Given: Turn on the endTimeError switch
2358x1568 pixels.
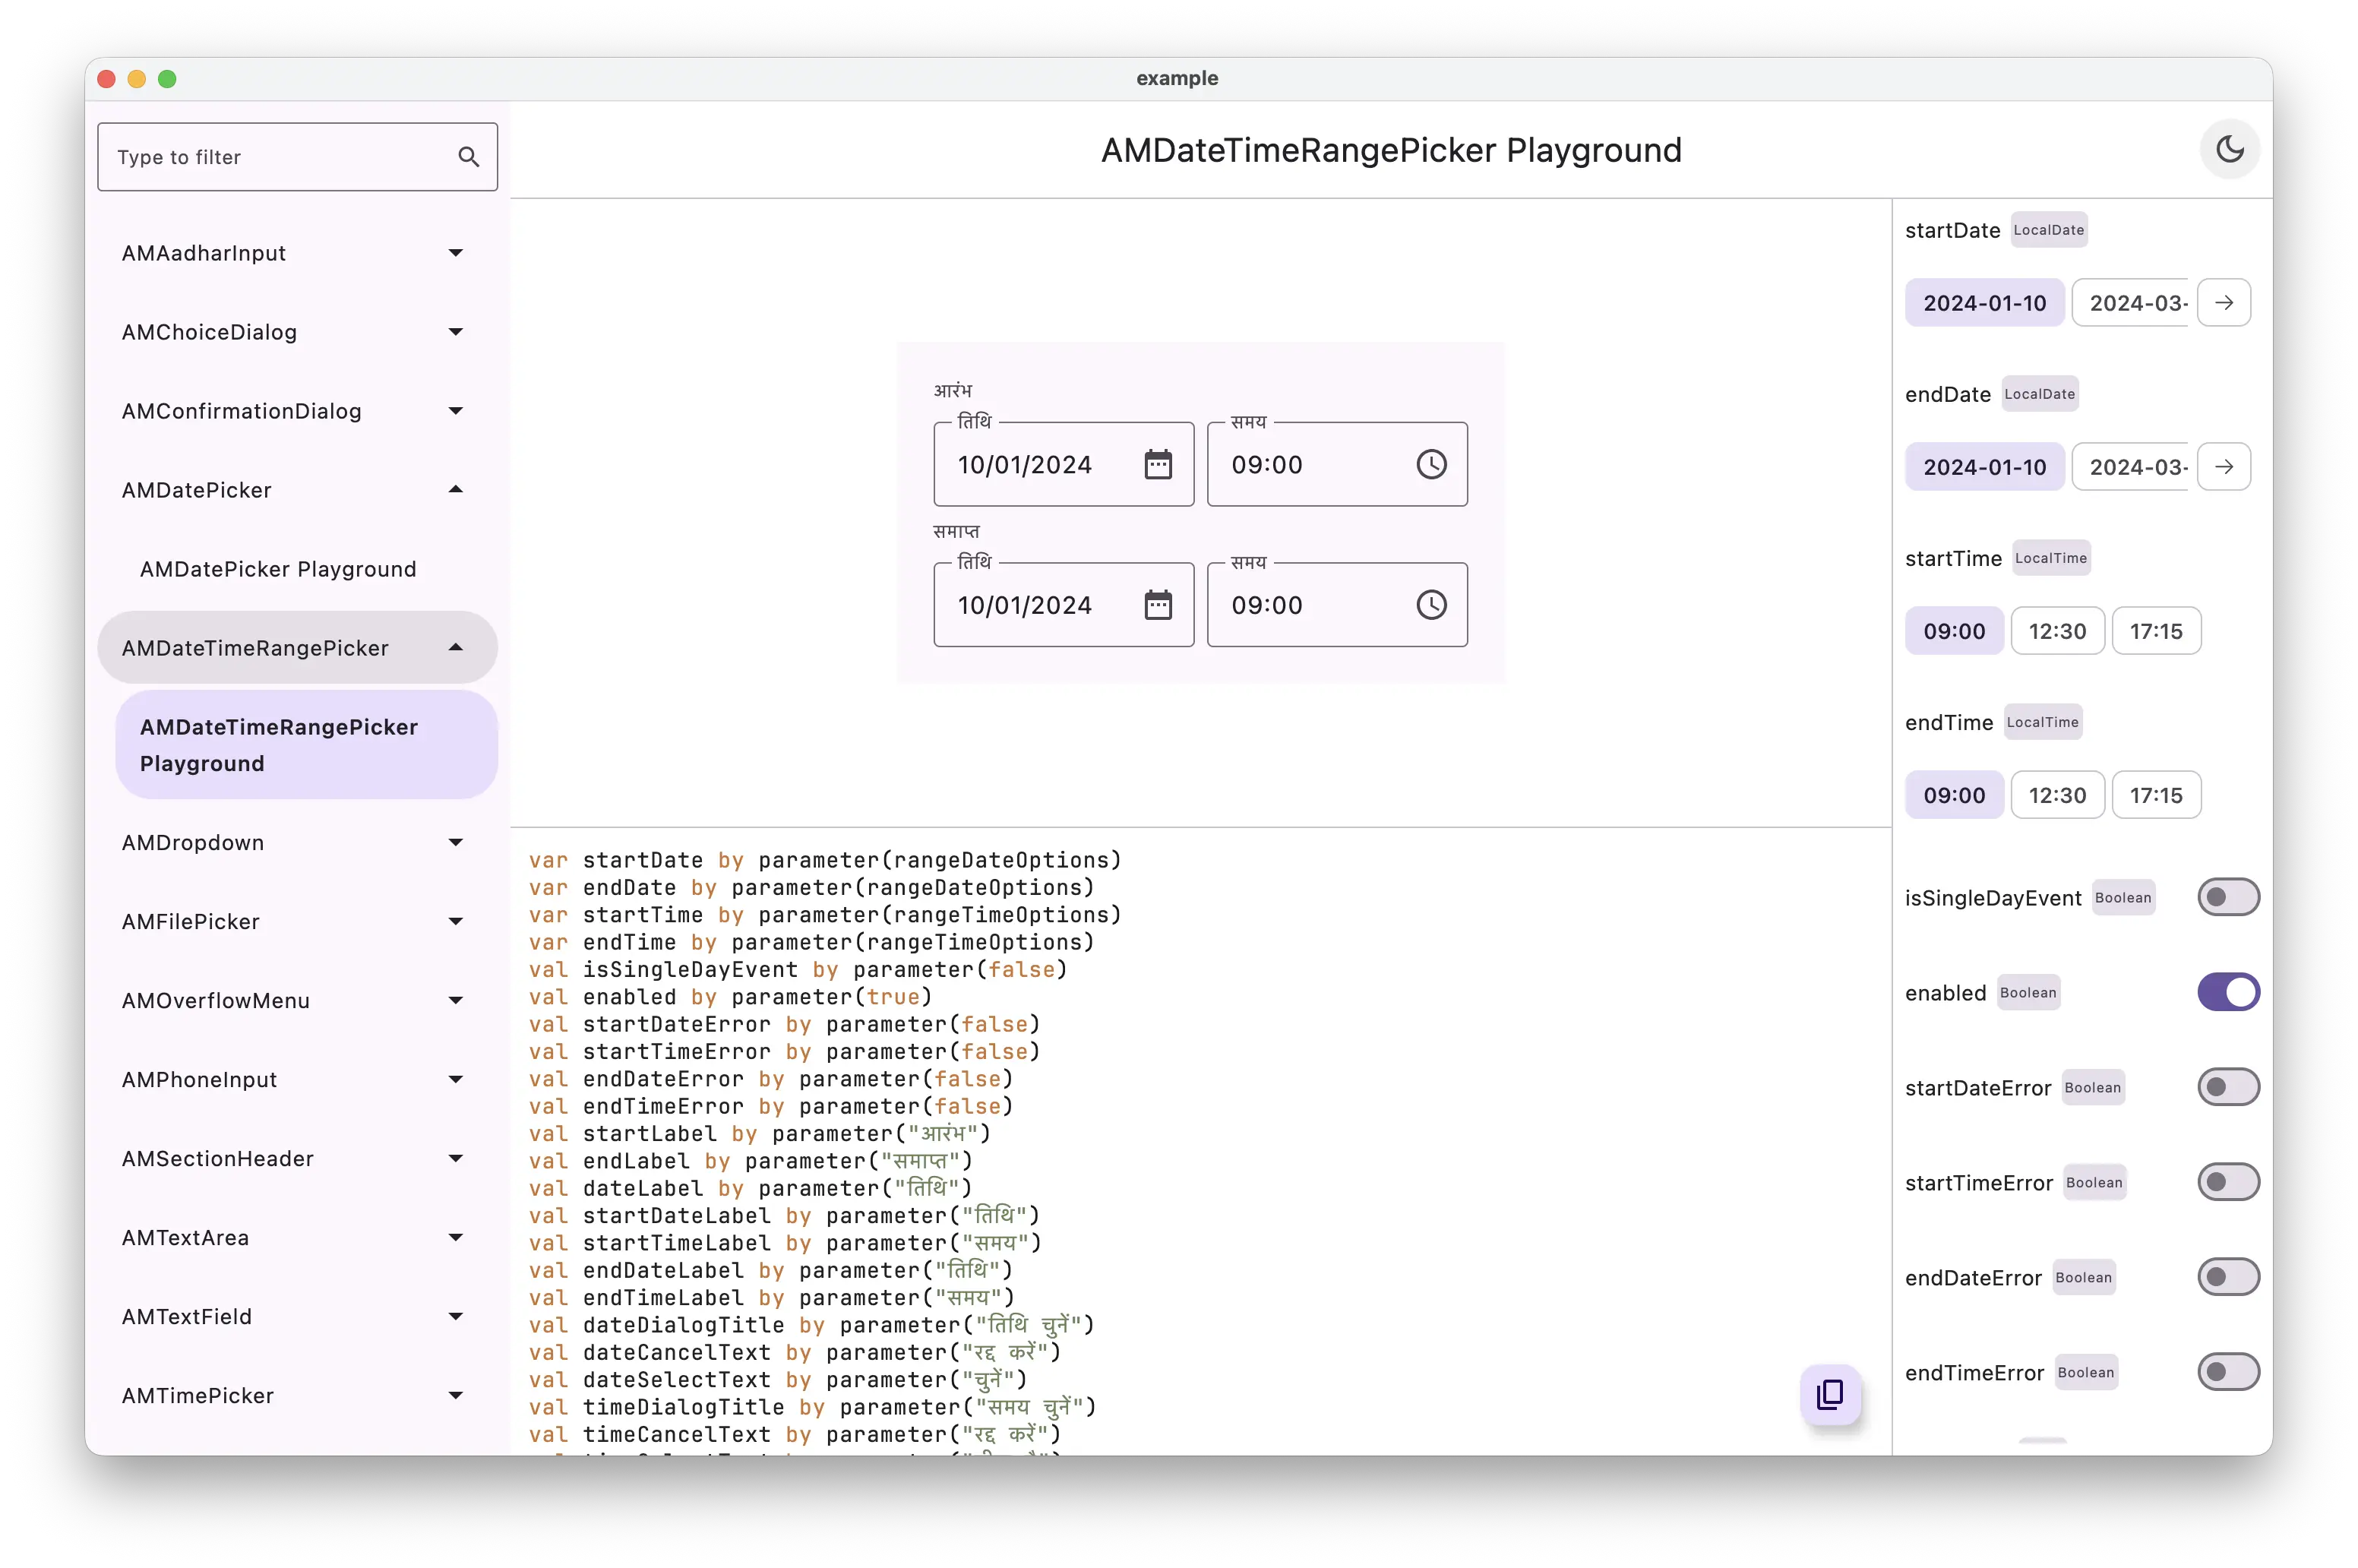Looking at the screenshot, I should coord(2228,1372).
